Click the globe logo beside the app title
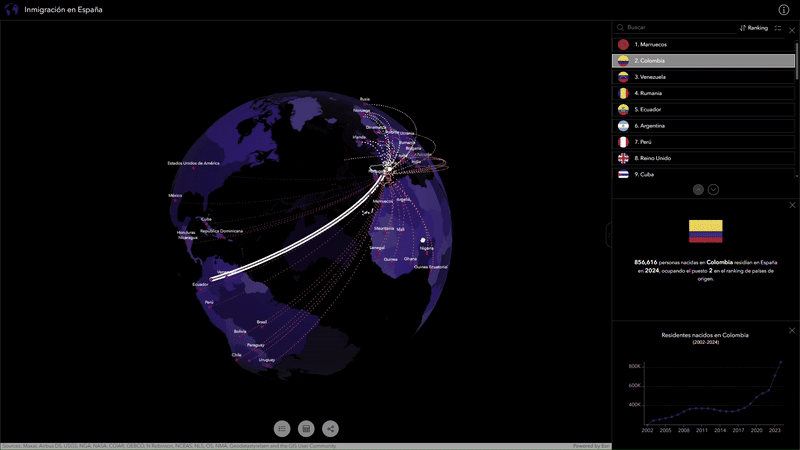The width and height of the screenshot is (800, 450). pos(11,10)
